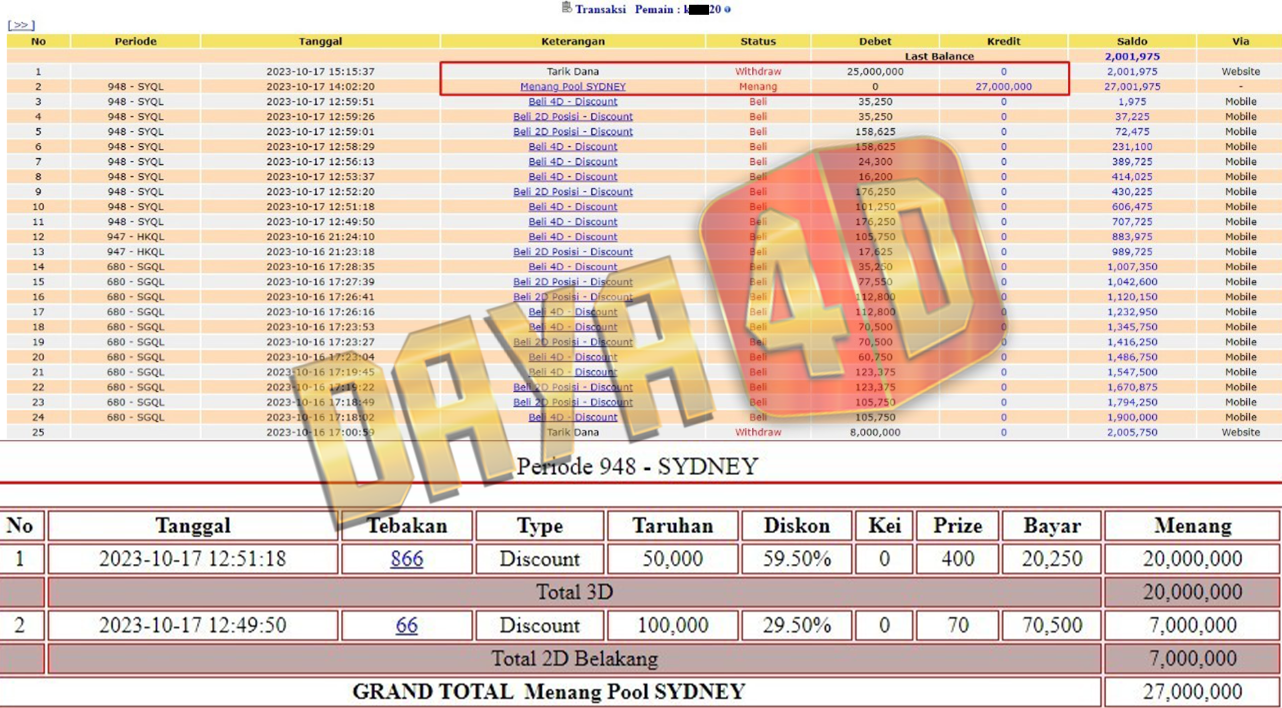Image resolution: width=1282 pixels, height=708 pixels.
Task: Open Beli 2D Posisi - Discount in row 4
Action: [x=572, y=117]
